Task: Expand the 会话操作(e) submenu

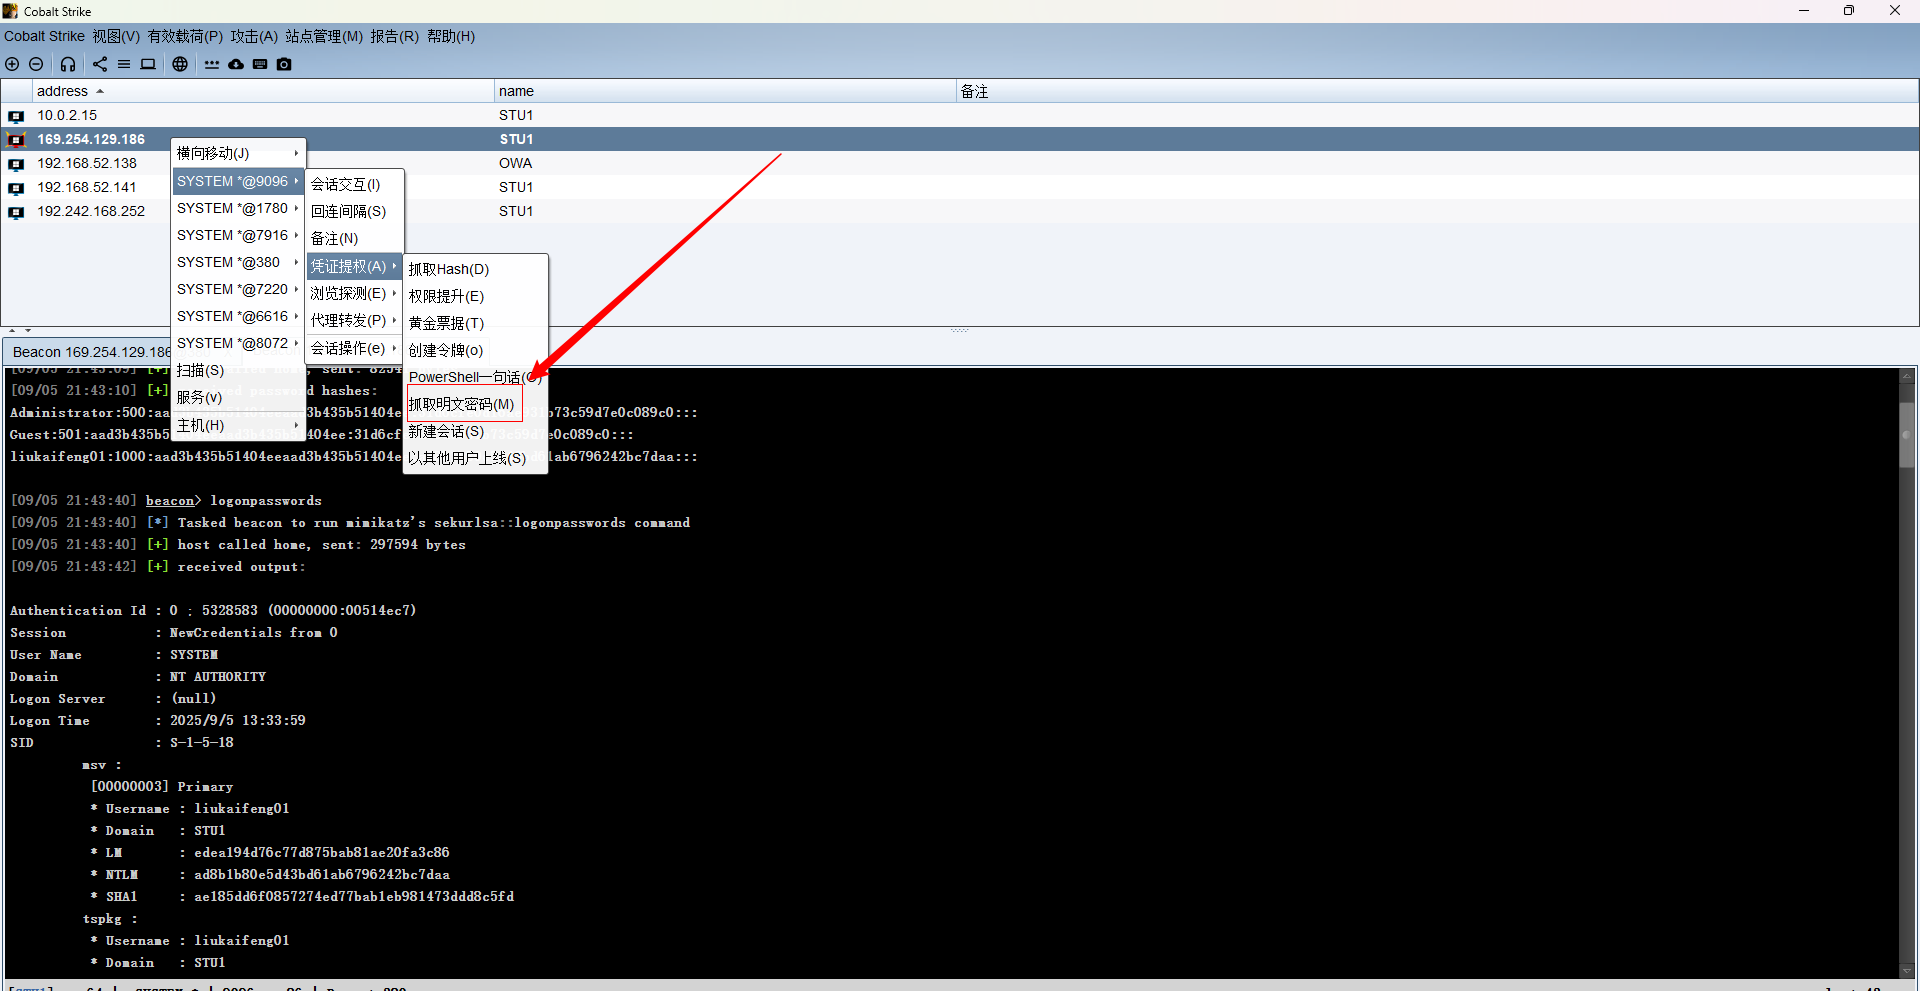Action: tap(354, 348)
